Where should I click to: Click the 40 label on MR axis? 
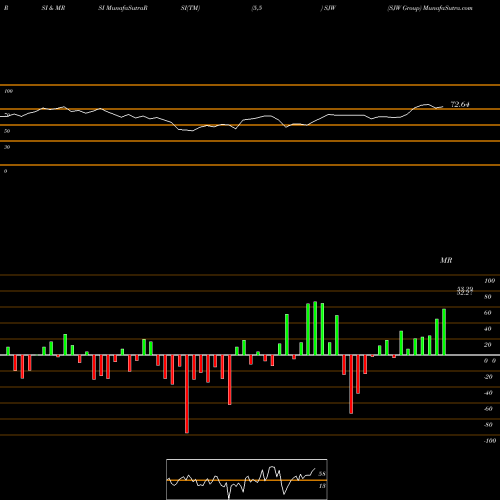[x=488, y=329]
